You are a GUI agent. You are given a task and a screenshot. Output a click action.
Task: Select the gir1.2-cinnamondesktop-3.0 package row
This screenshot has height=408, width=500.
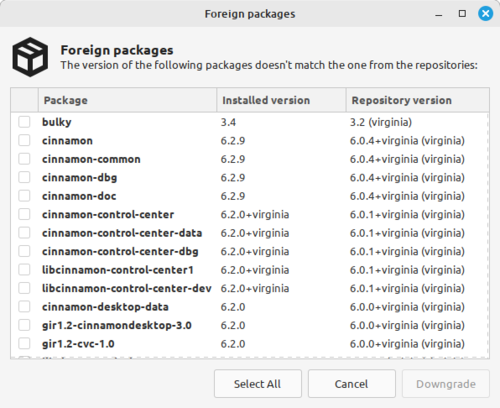250,325
